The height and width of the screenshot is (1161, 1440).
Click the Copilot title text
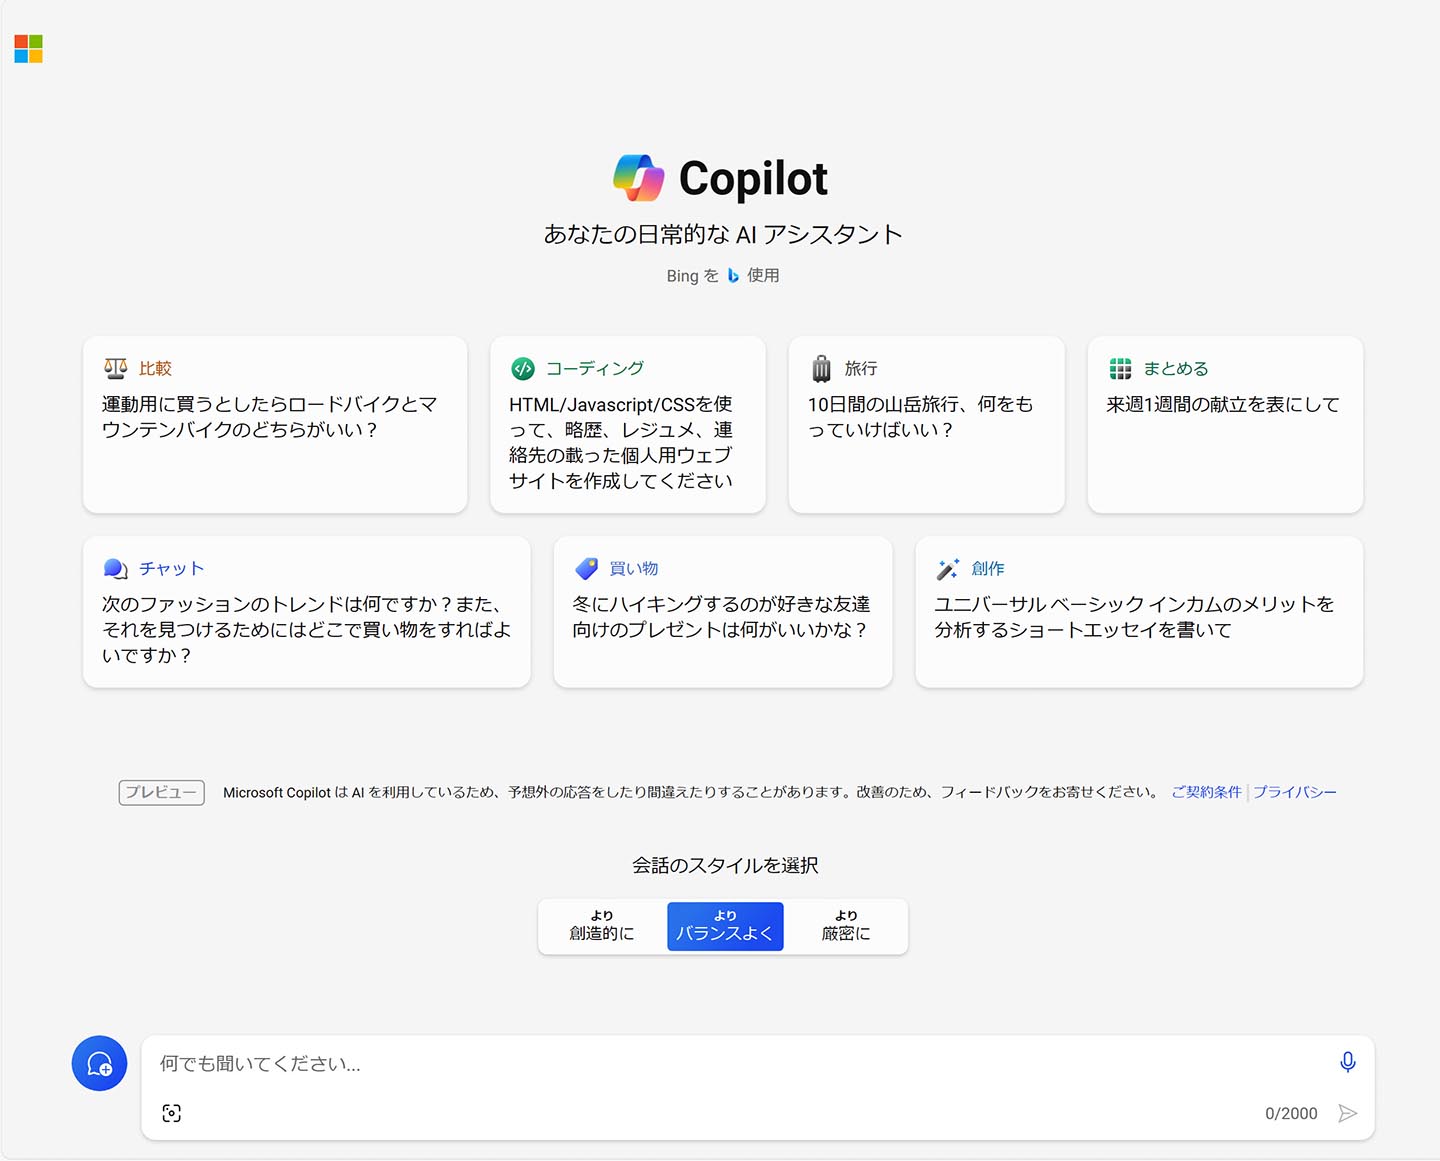753,179
